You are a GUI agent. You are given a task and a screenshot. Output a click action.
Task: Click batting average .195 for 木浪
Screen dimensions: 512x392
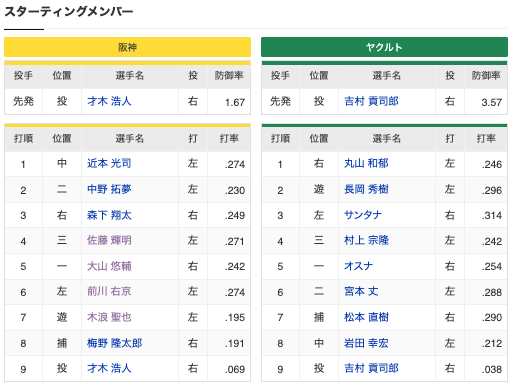pyautogui.click(x=235, y=318)
